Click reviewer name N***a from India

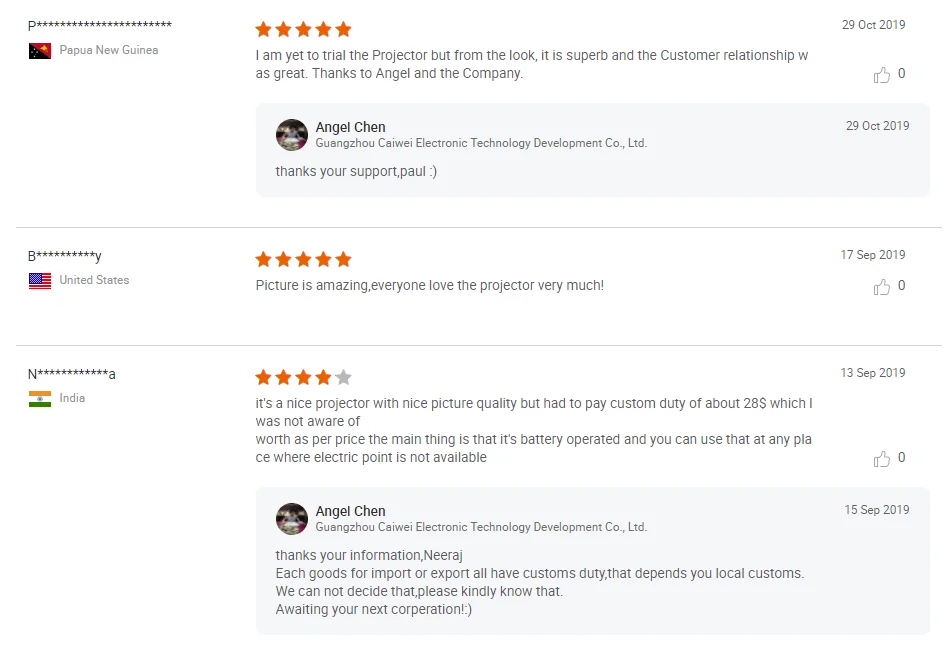click(71, 374)
